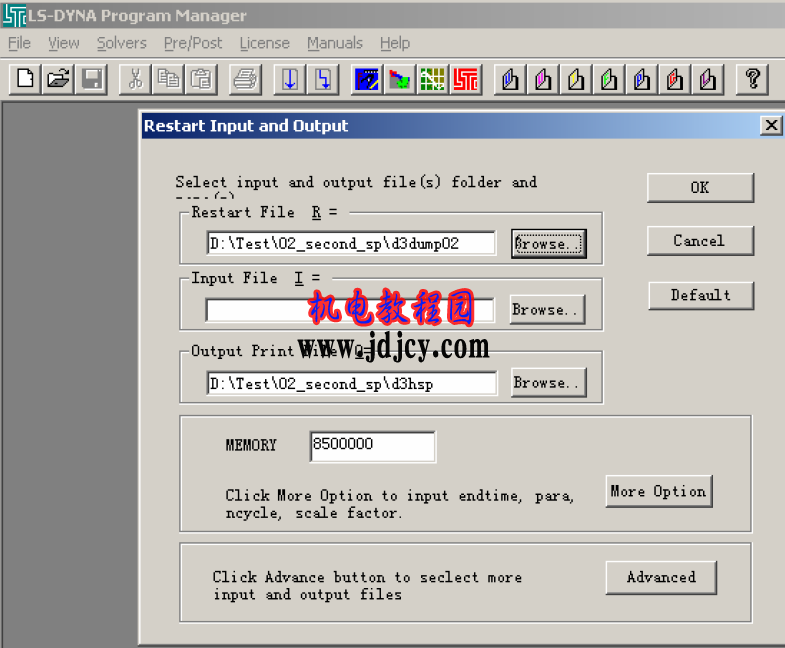The width and height of the screenshot is (785, 648).
Task: Click the blue manual book icon
Action: pyautogui.click(x=510, y=79)
